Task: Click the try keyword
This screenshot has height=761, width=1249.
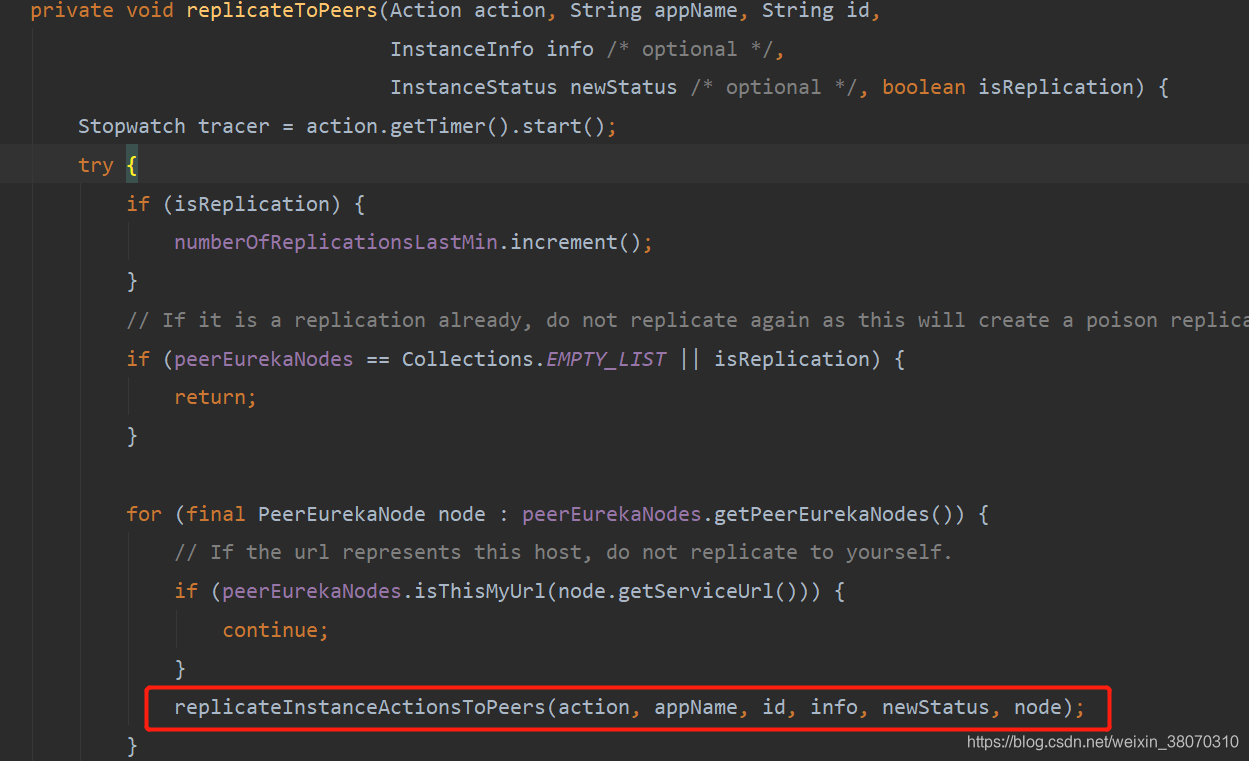Action: tap(96, 165)
